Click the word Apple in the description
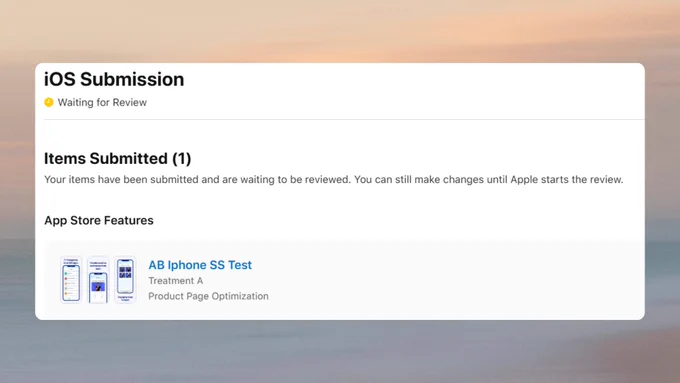The height and width of the screenshot is (383, 680). coord(523,180)
